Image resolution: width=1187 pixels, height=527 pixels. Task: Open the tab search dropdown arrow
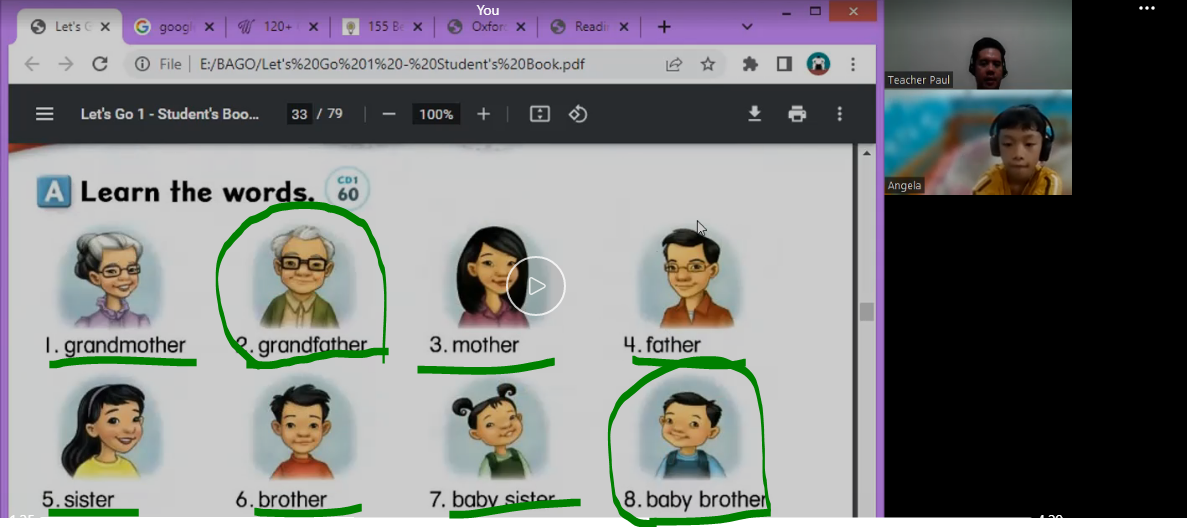point(747,27)
